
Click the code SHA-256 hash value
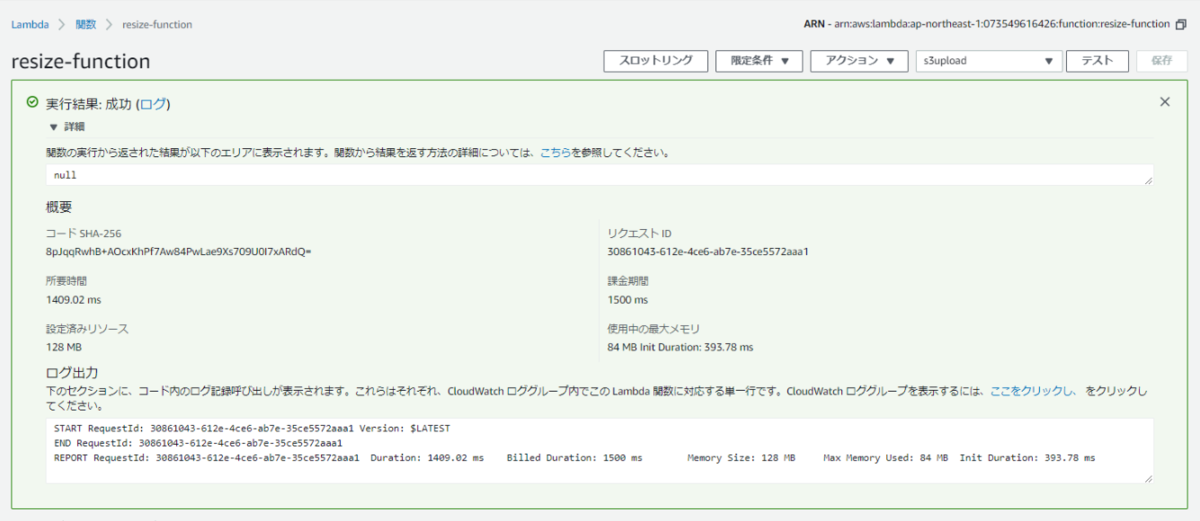[x=179, y=251]
